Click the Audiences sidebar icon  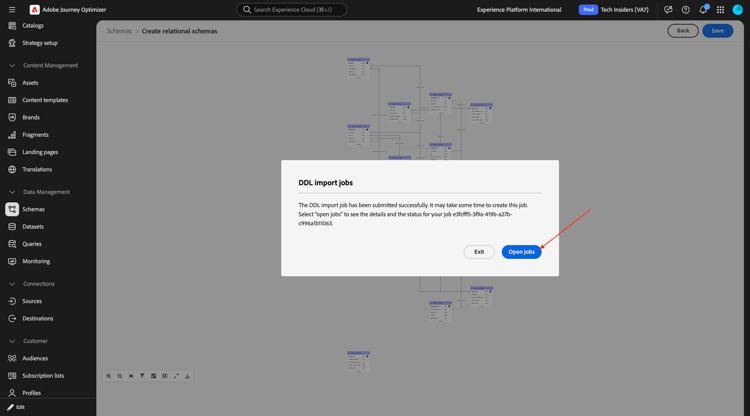(x=12, y=359)
